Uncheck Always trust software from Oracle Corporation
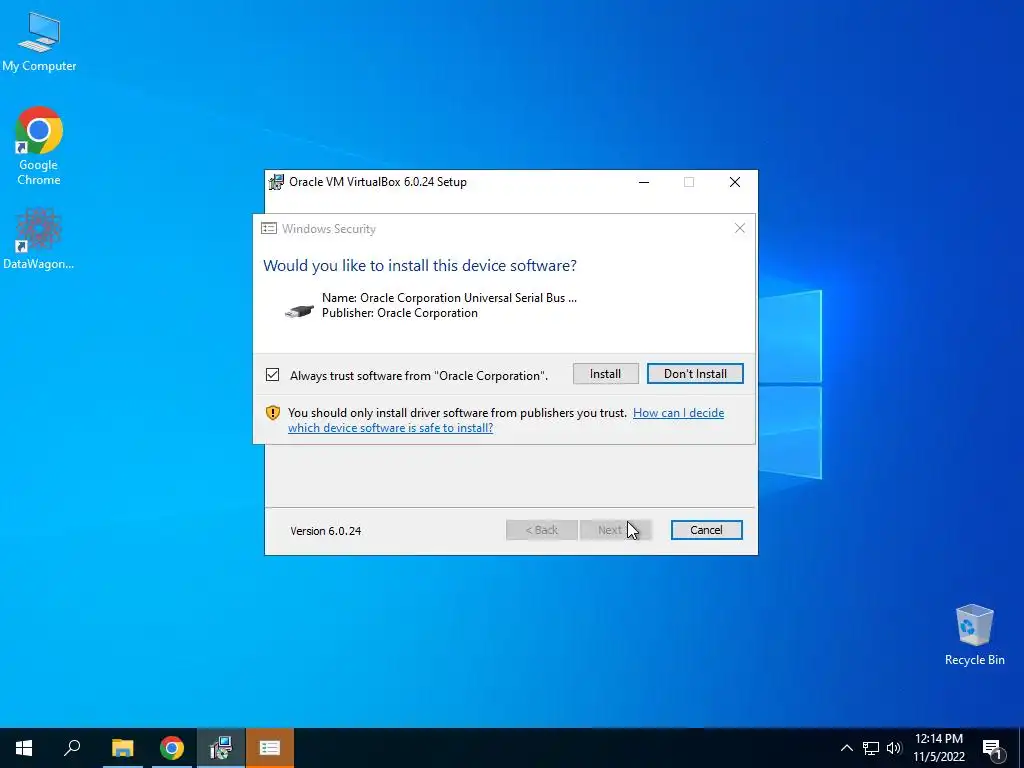This screenshot has width=1024, height=768. coord(272,375)
